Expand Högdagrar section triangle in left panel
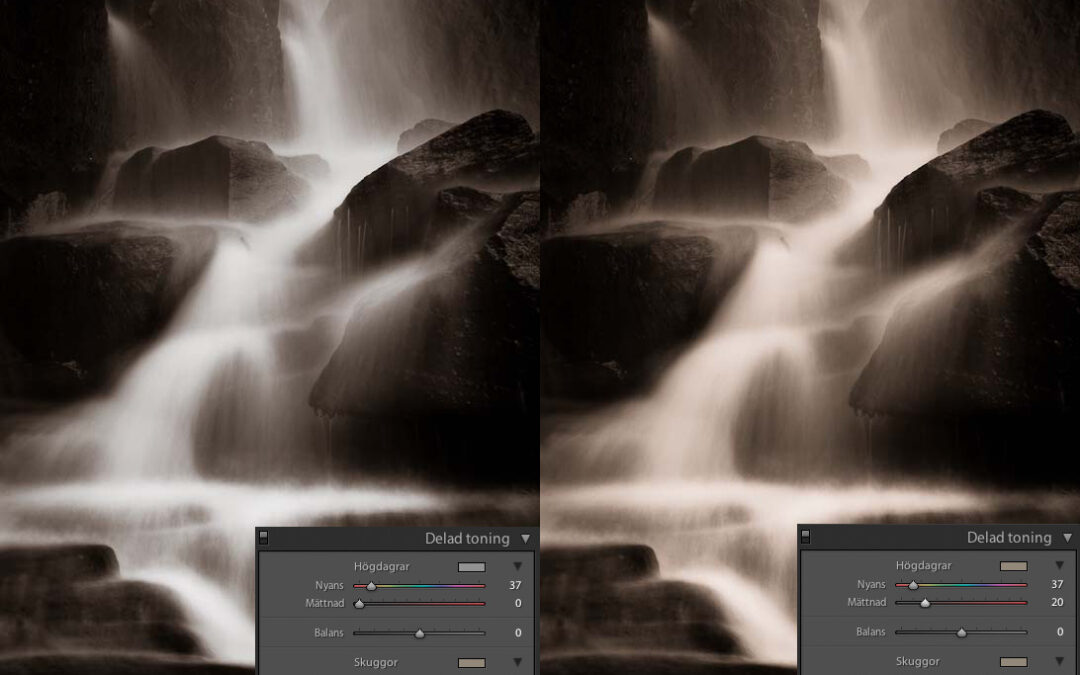Viewport: 1080px width, 675px height. 517,566
